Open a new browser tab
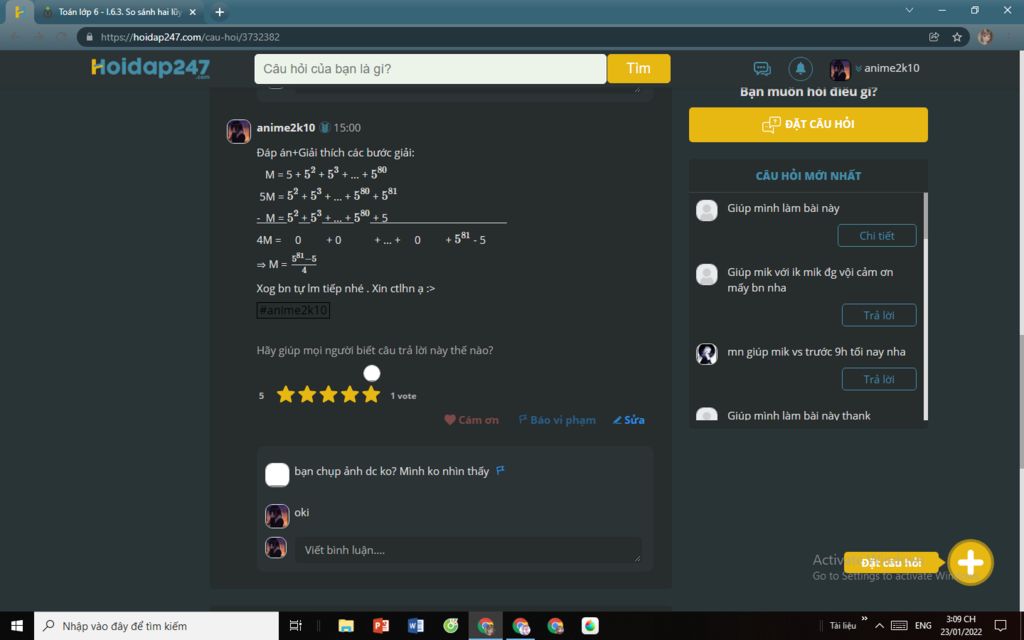1024x640 pixels. [x=219, y=12]
